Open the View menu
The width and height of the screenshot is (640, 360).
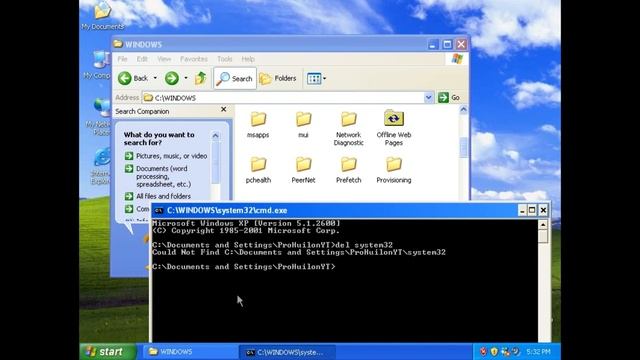click(x=164, y=59)
